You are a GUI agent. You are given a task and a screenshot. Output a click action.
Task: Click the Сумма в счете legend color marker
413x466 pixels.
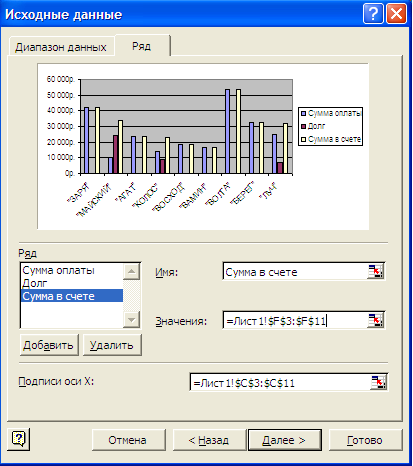pos(303,139)
